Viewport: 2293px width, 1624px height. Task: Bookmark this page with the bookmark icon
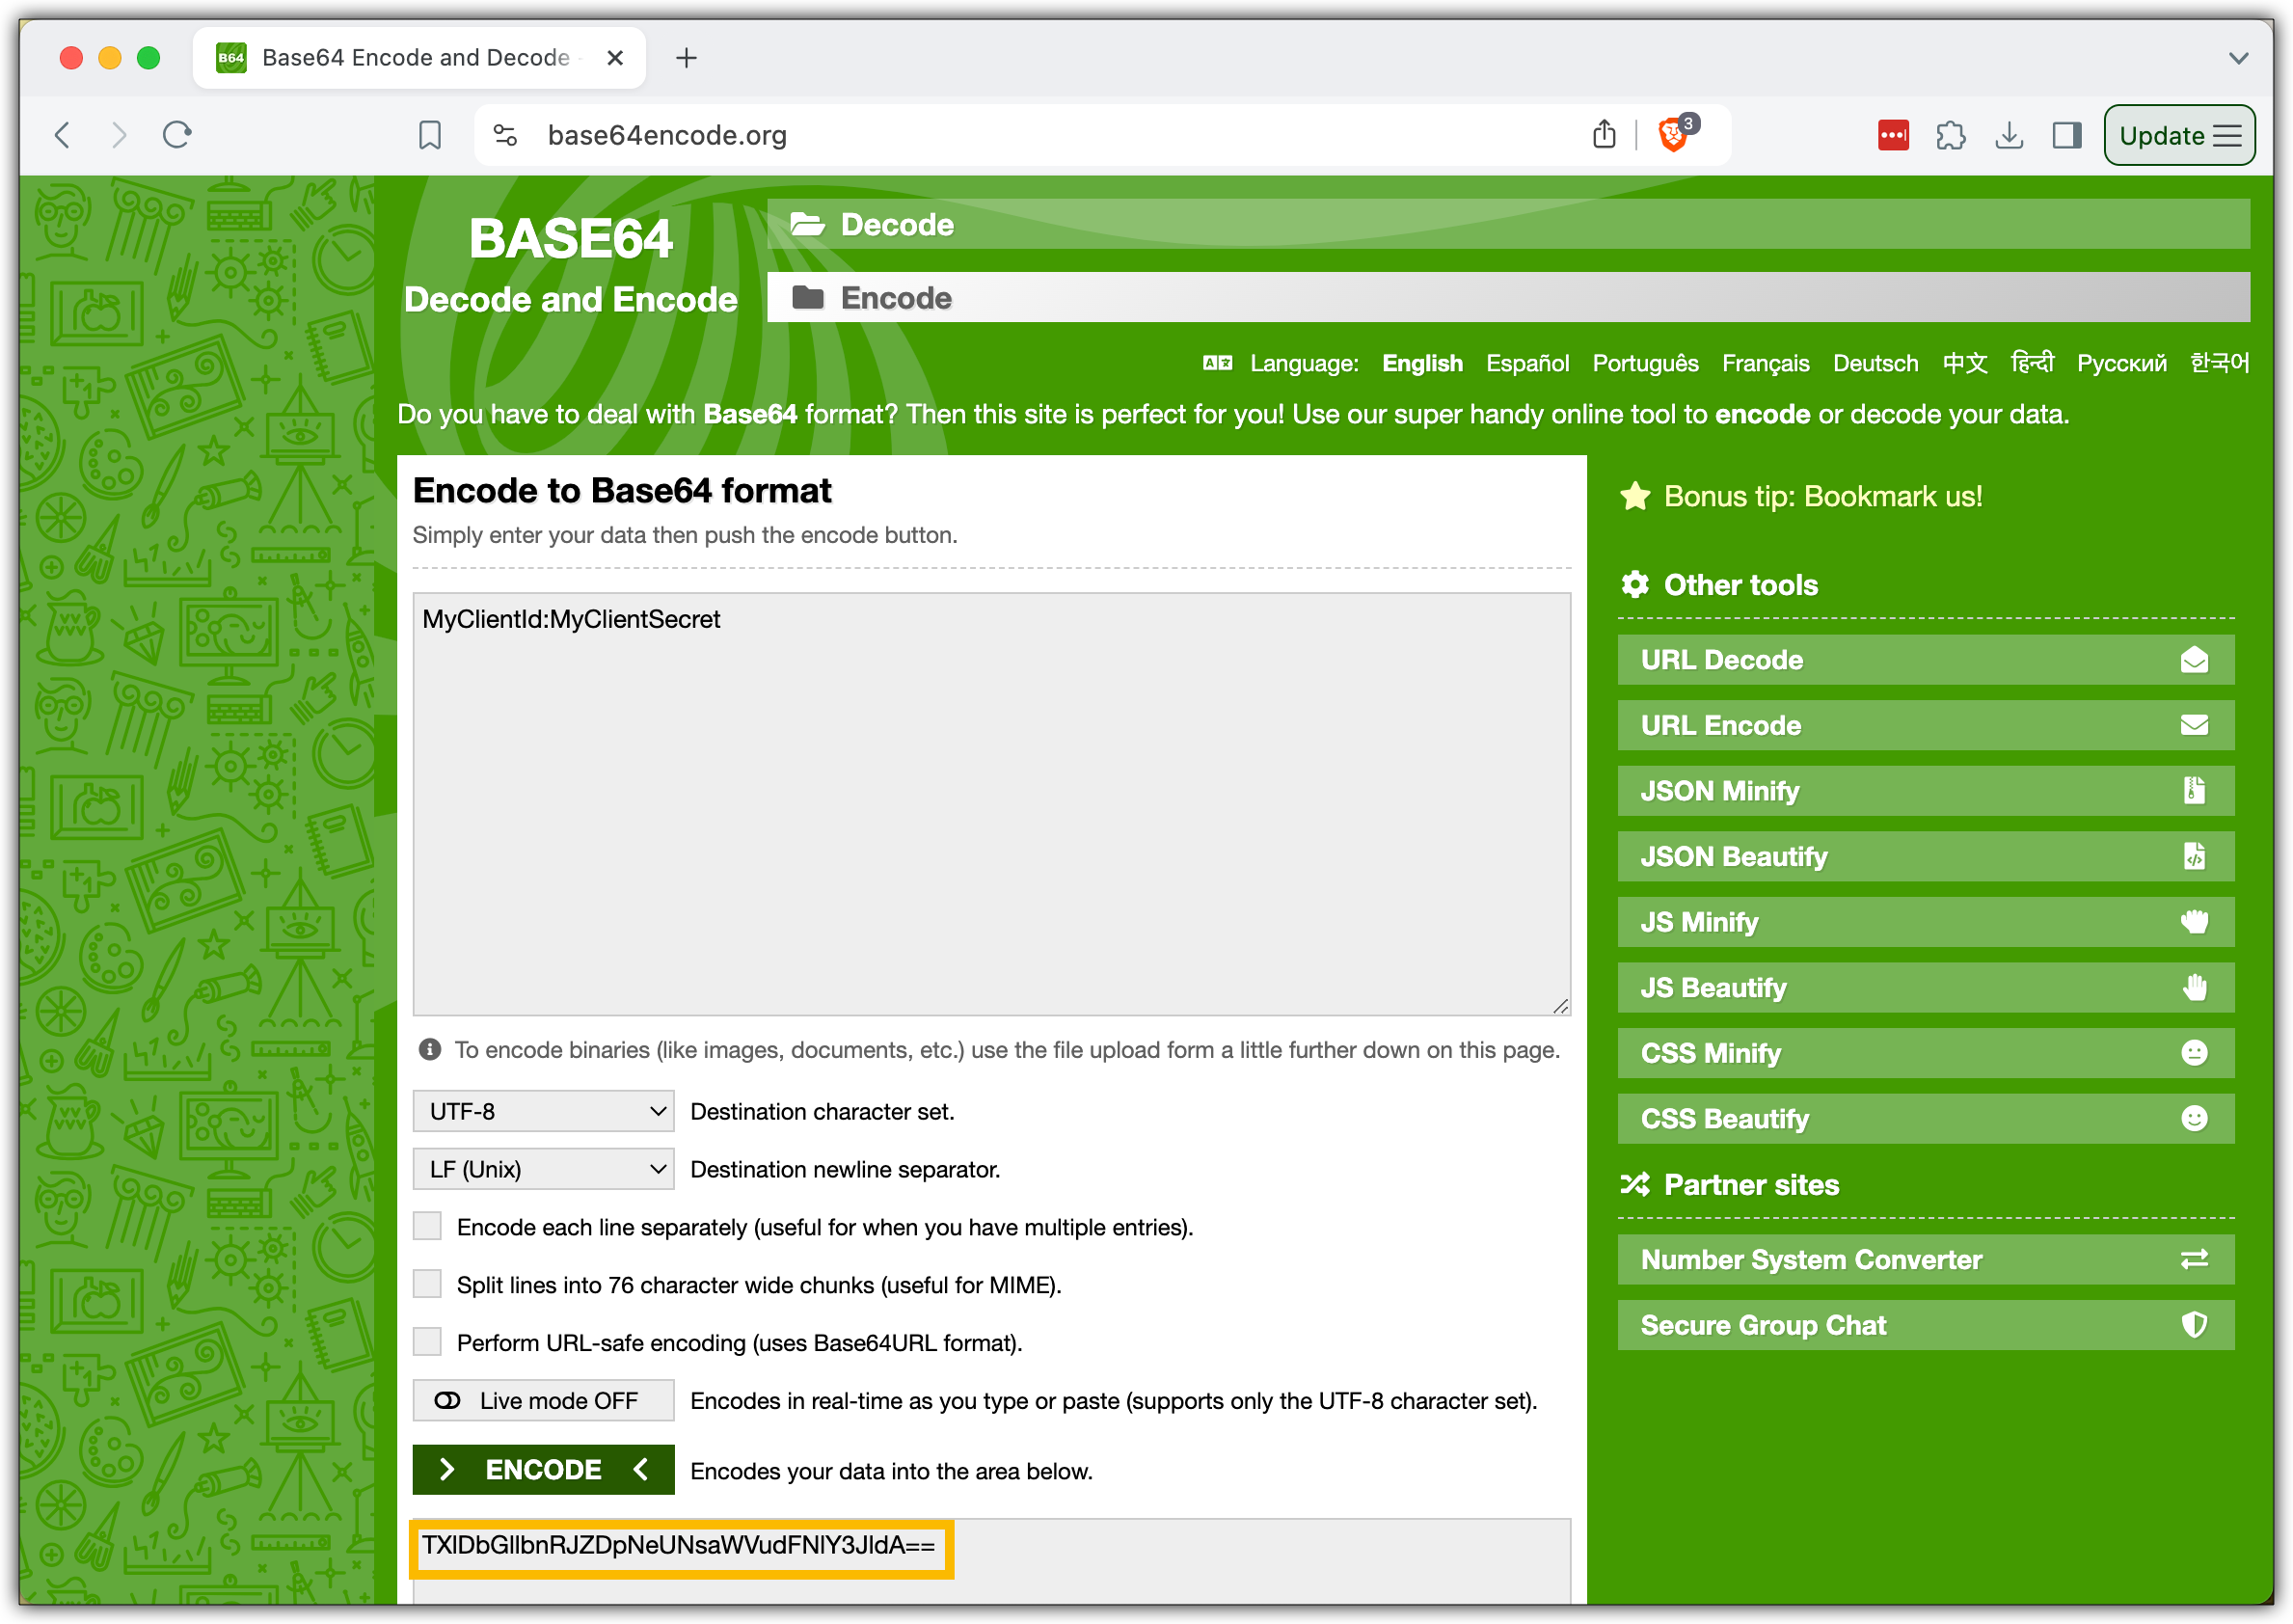[x=430, y=135]
